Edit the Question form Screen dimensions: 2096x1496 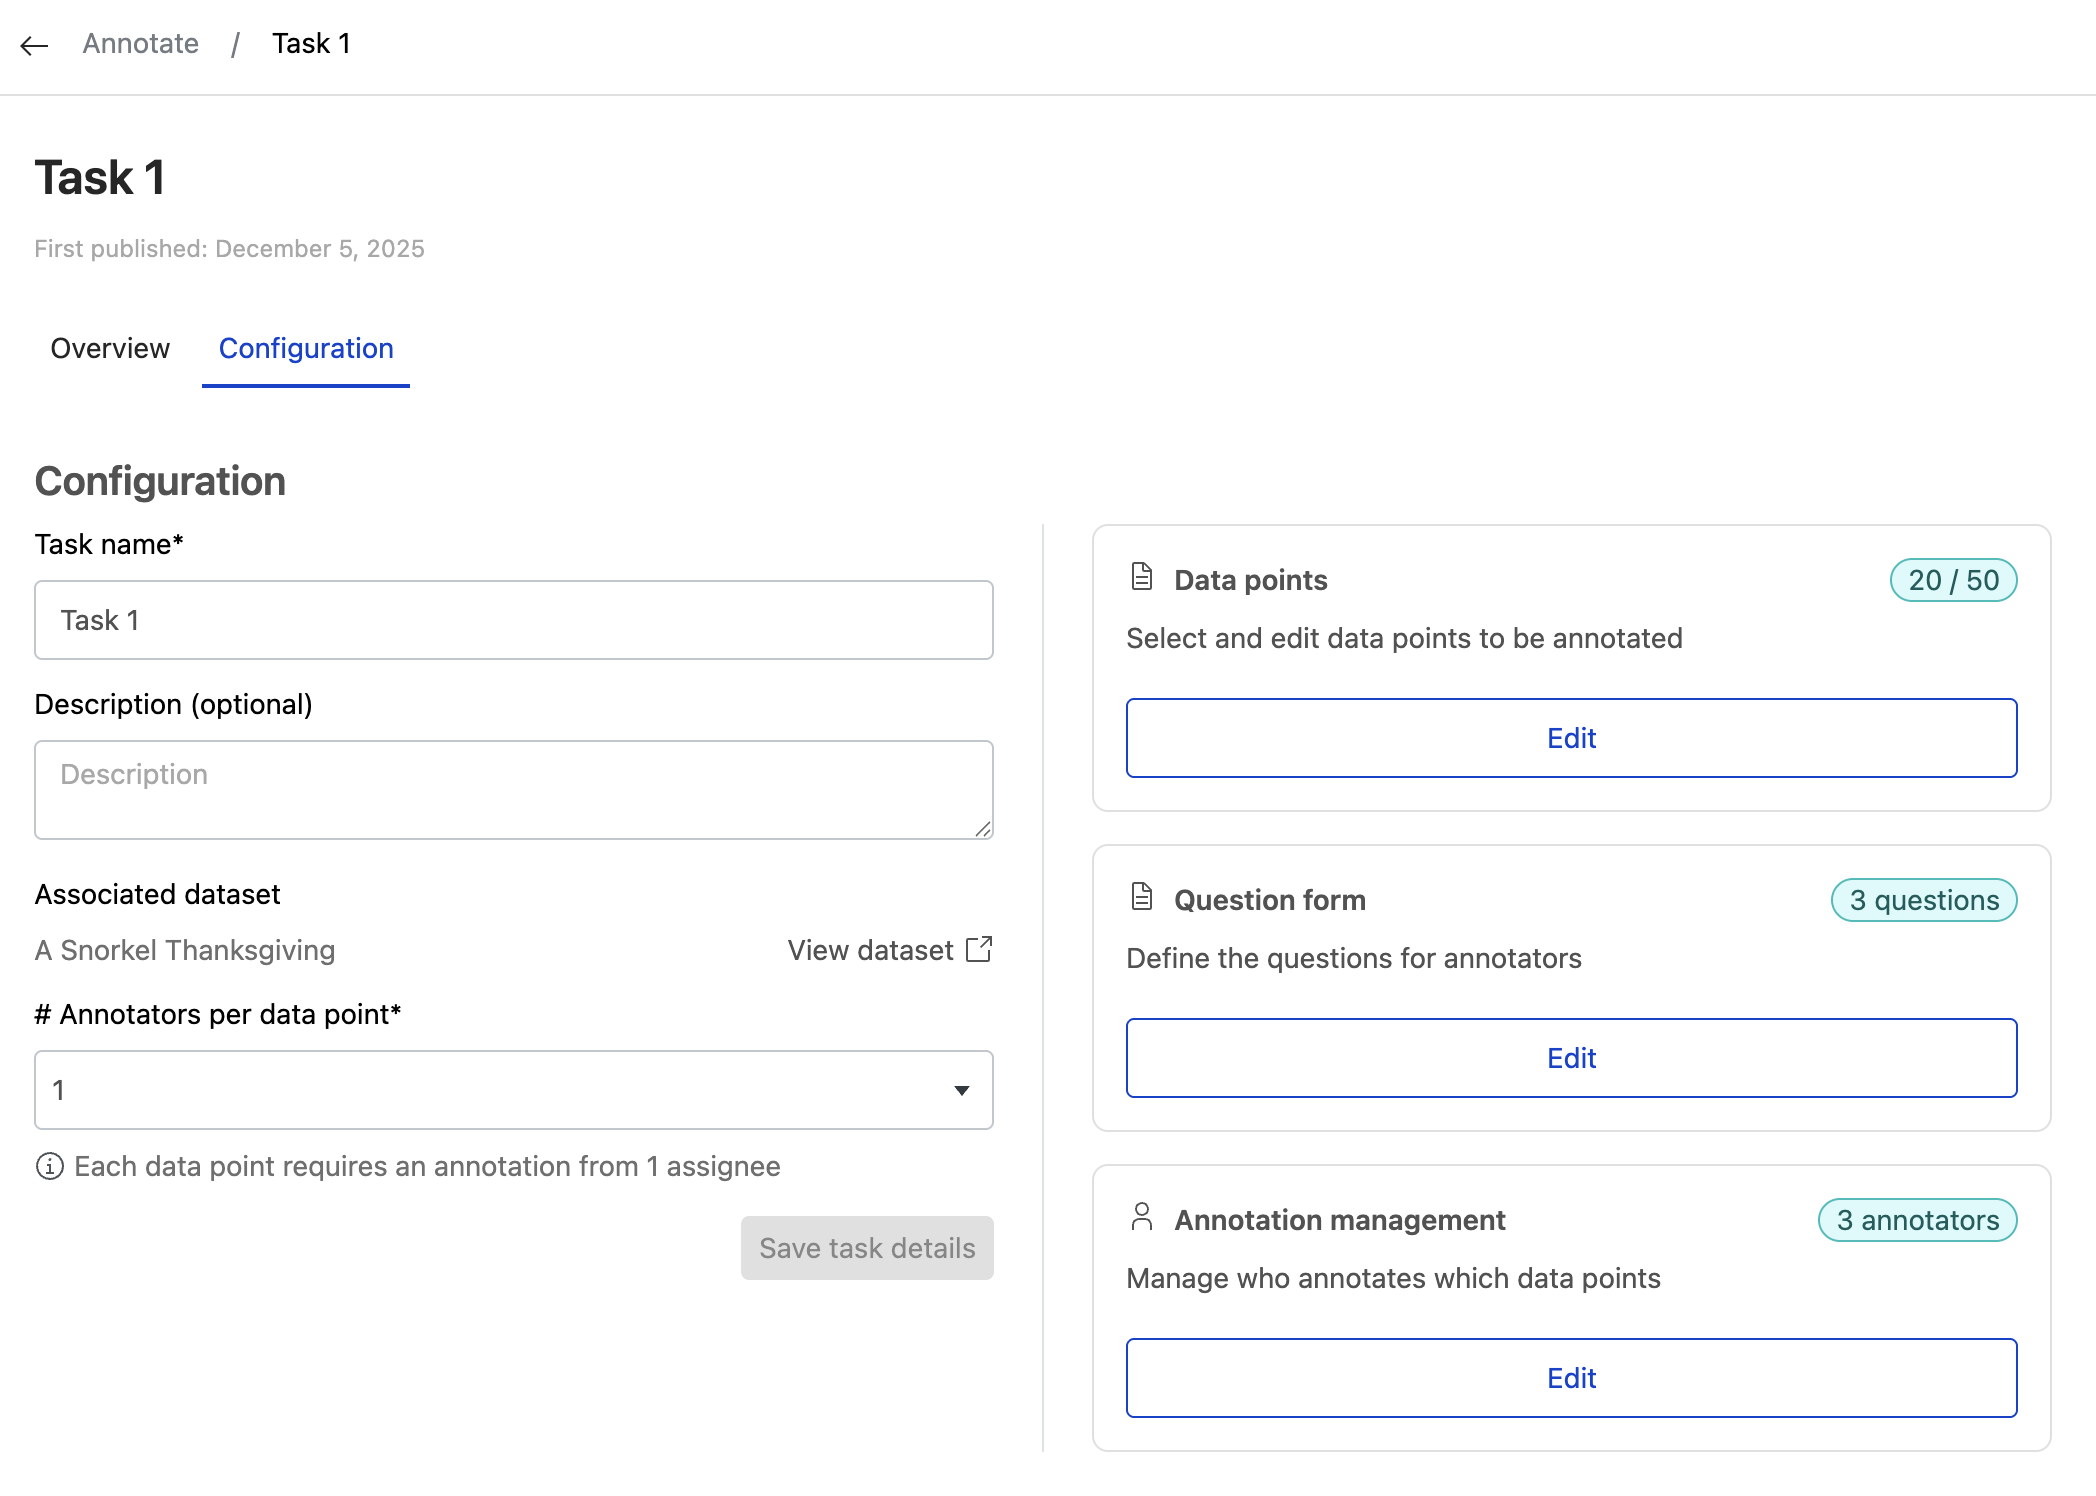point(1571,1058)
